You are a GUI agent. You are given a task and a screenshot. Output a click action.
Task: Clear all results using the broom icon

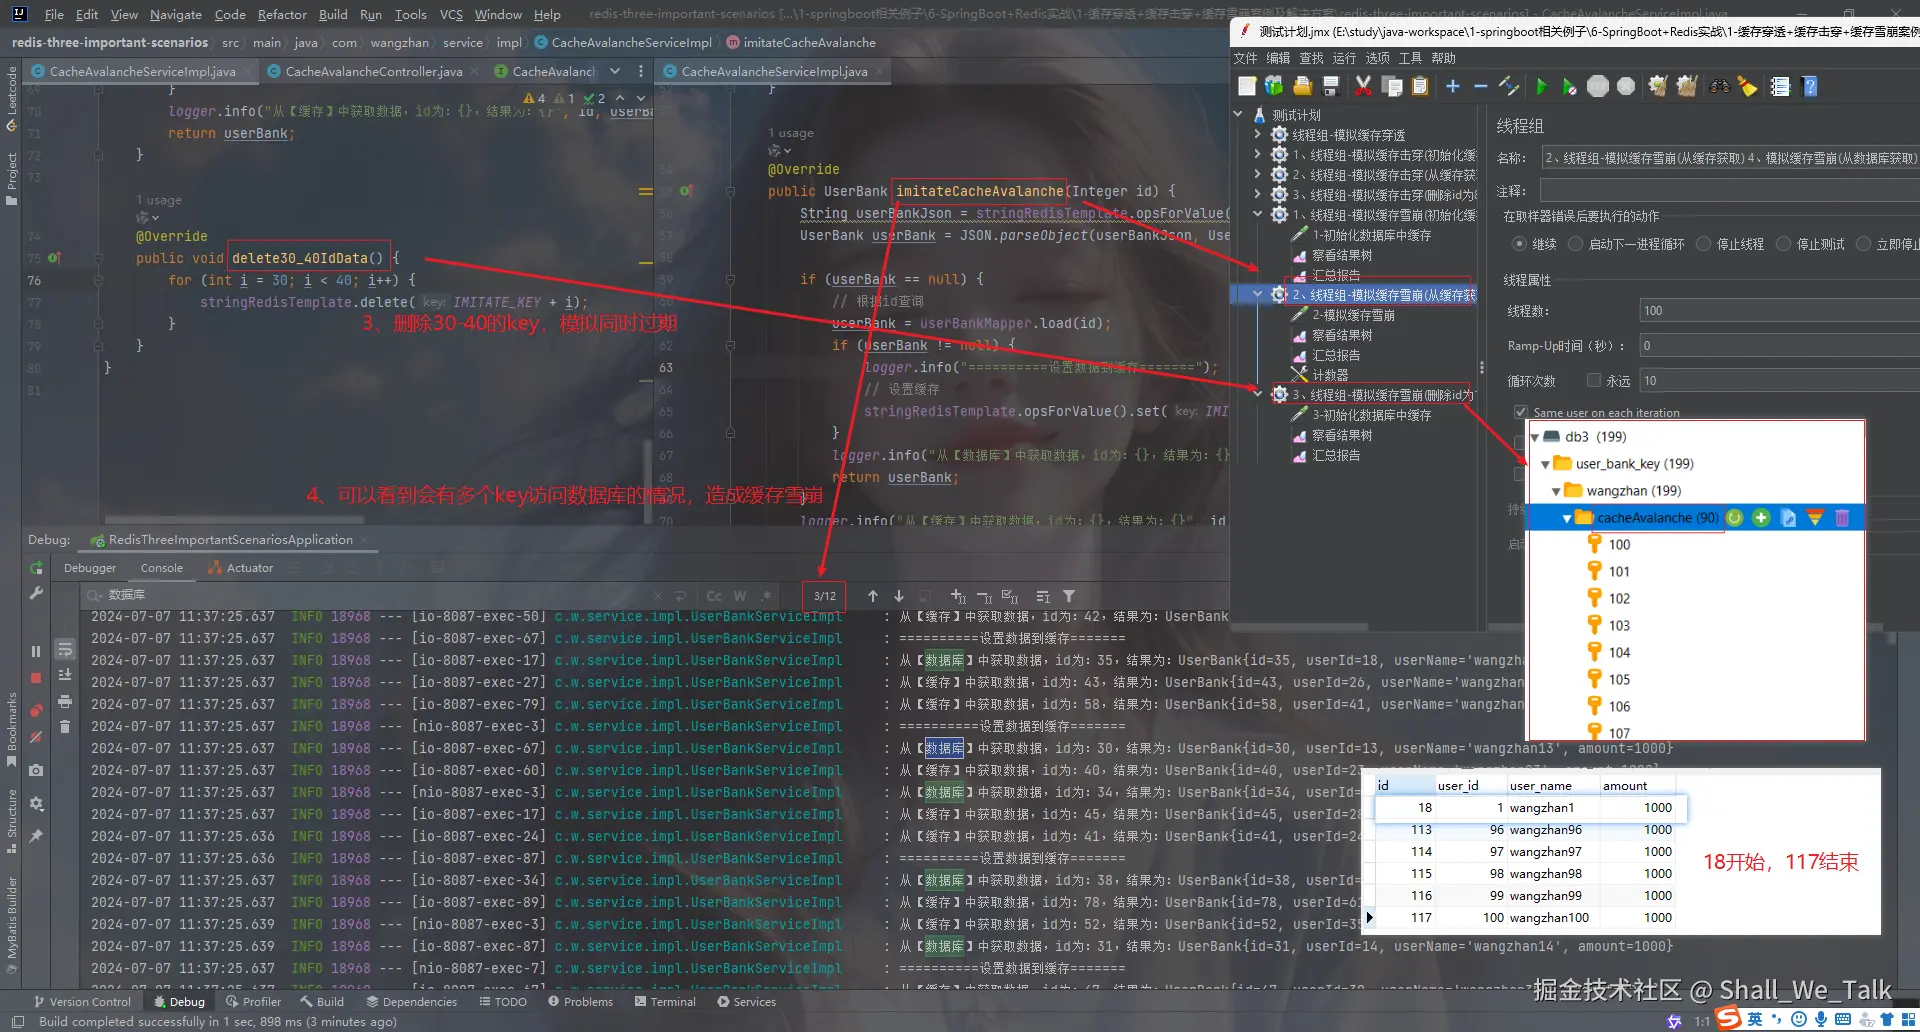1748,86
